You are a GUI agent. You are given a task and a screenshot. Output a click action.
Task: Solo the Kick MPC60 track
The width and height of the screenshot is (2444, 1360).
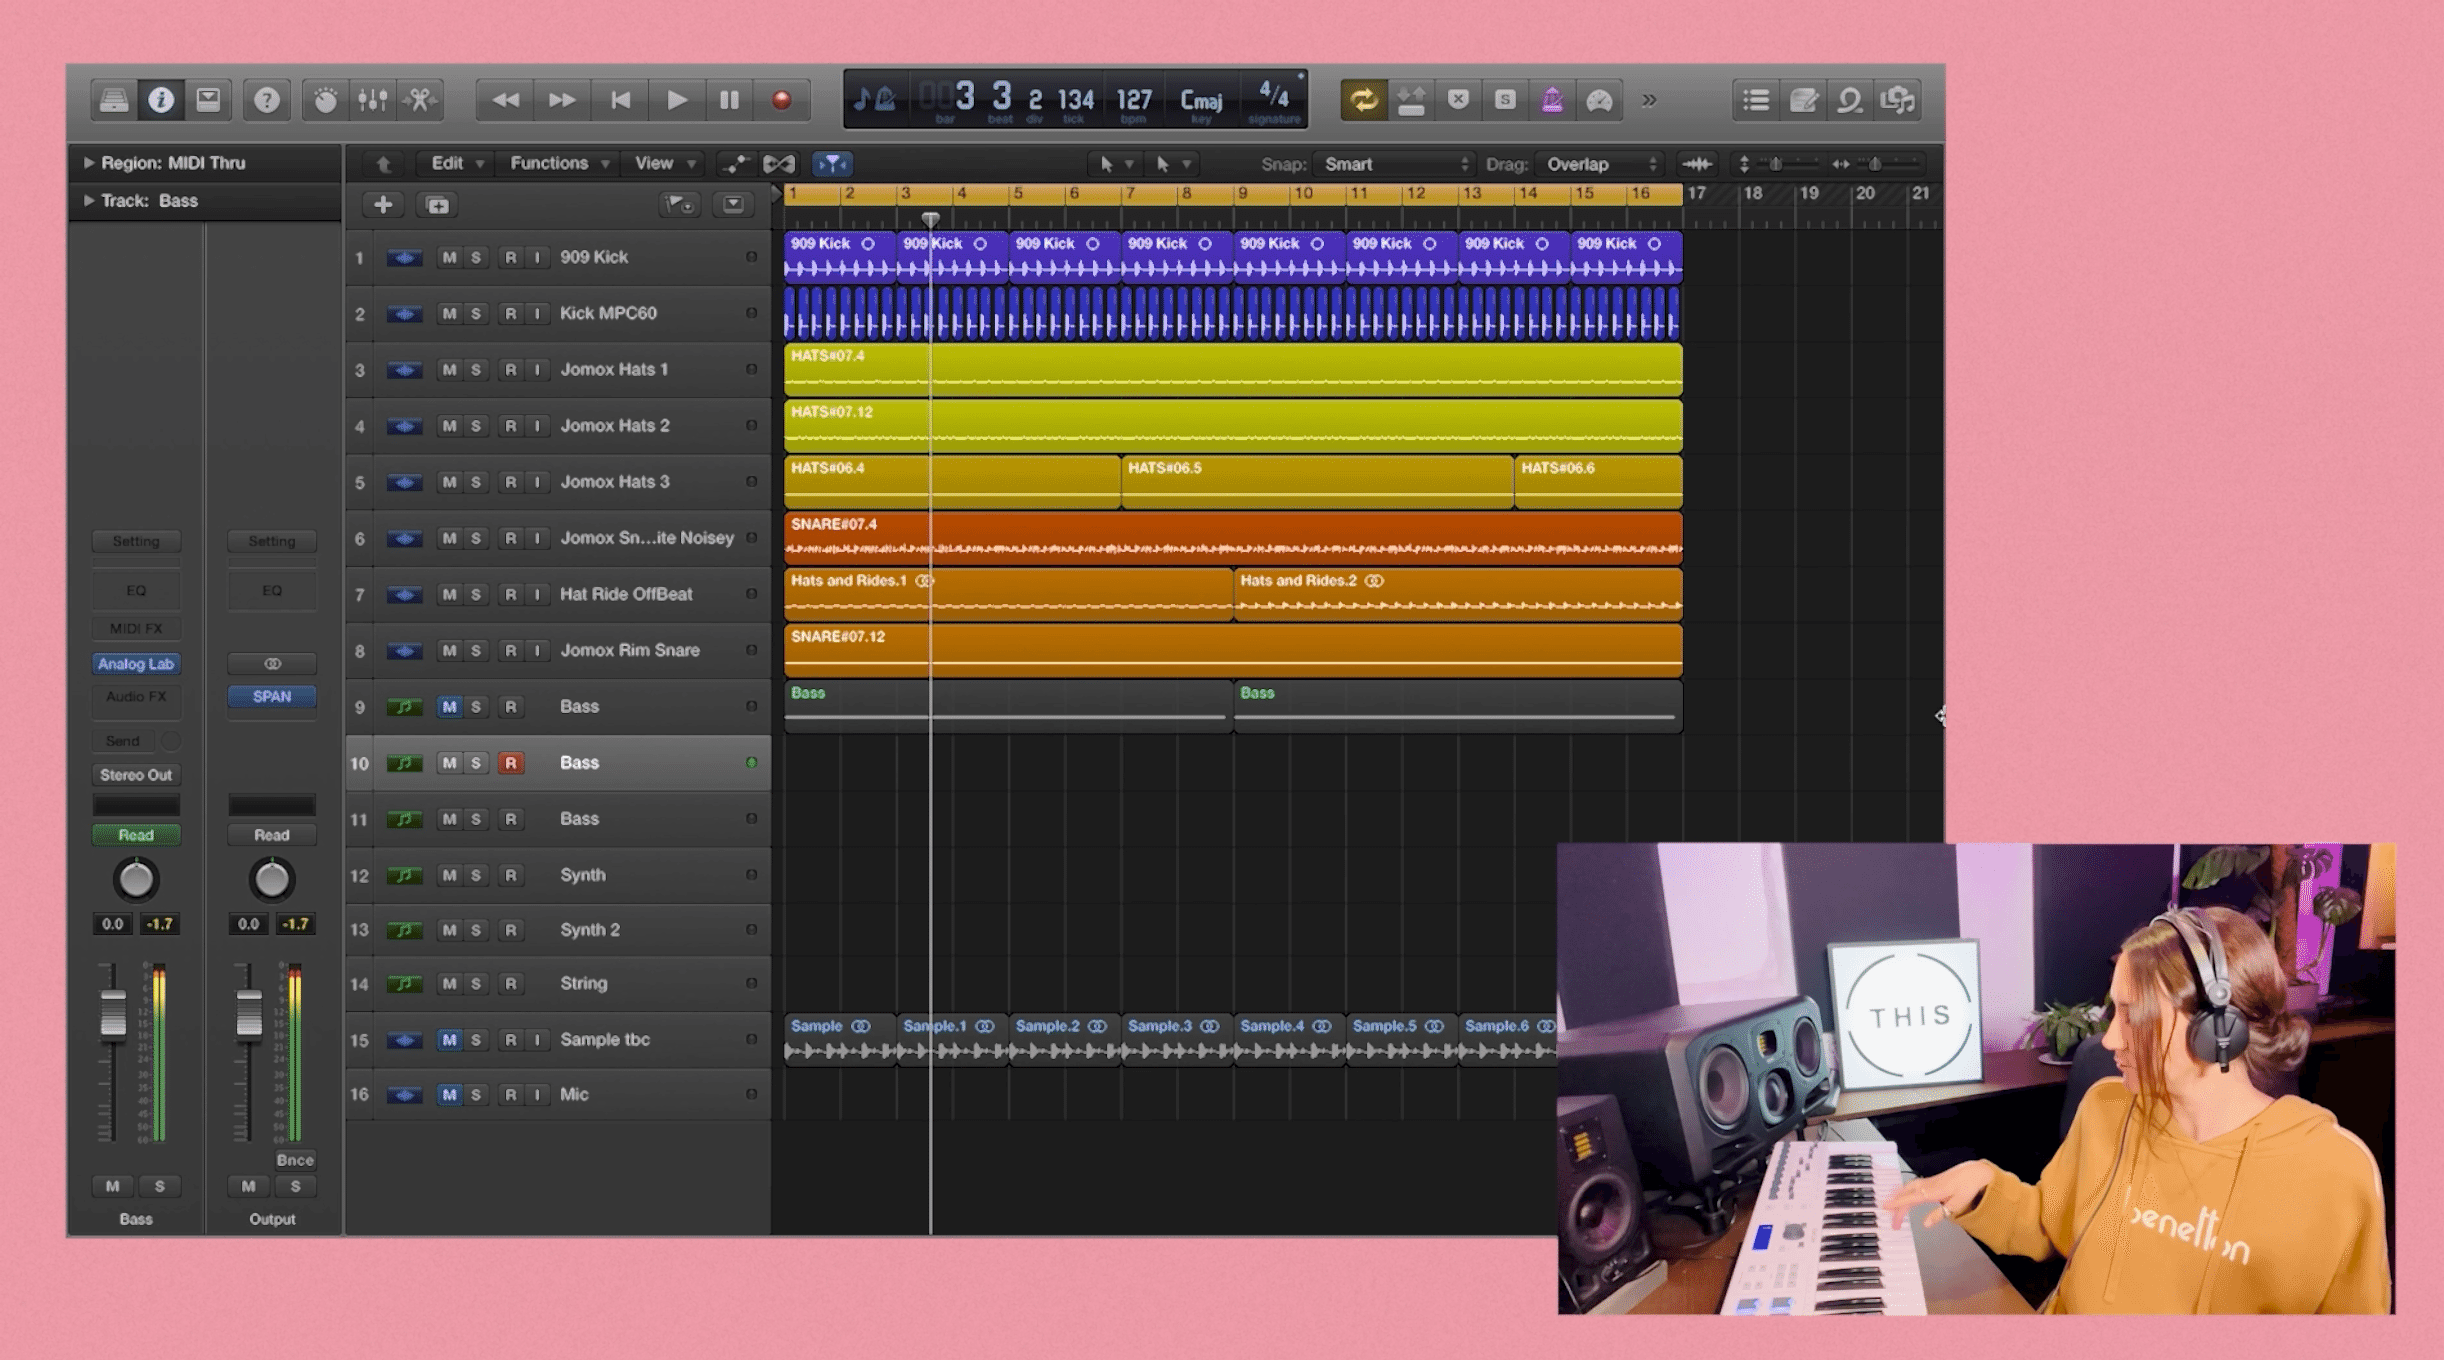pos(476,314)
